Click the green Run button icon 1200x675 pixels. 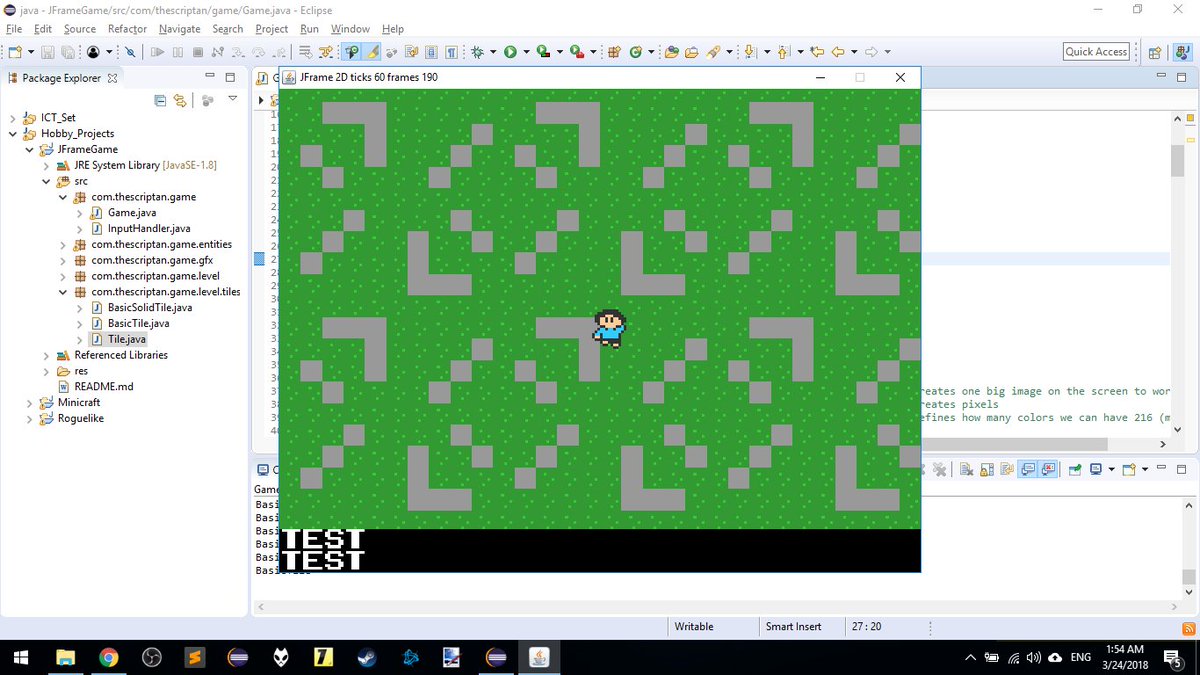(510, 52)
